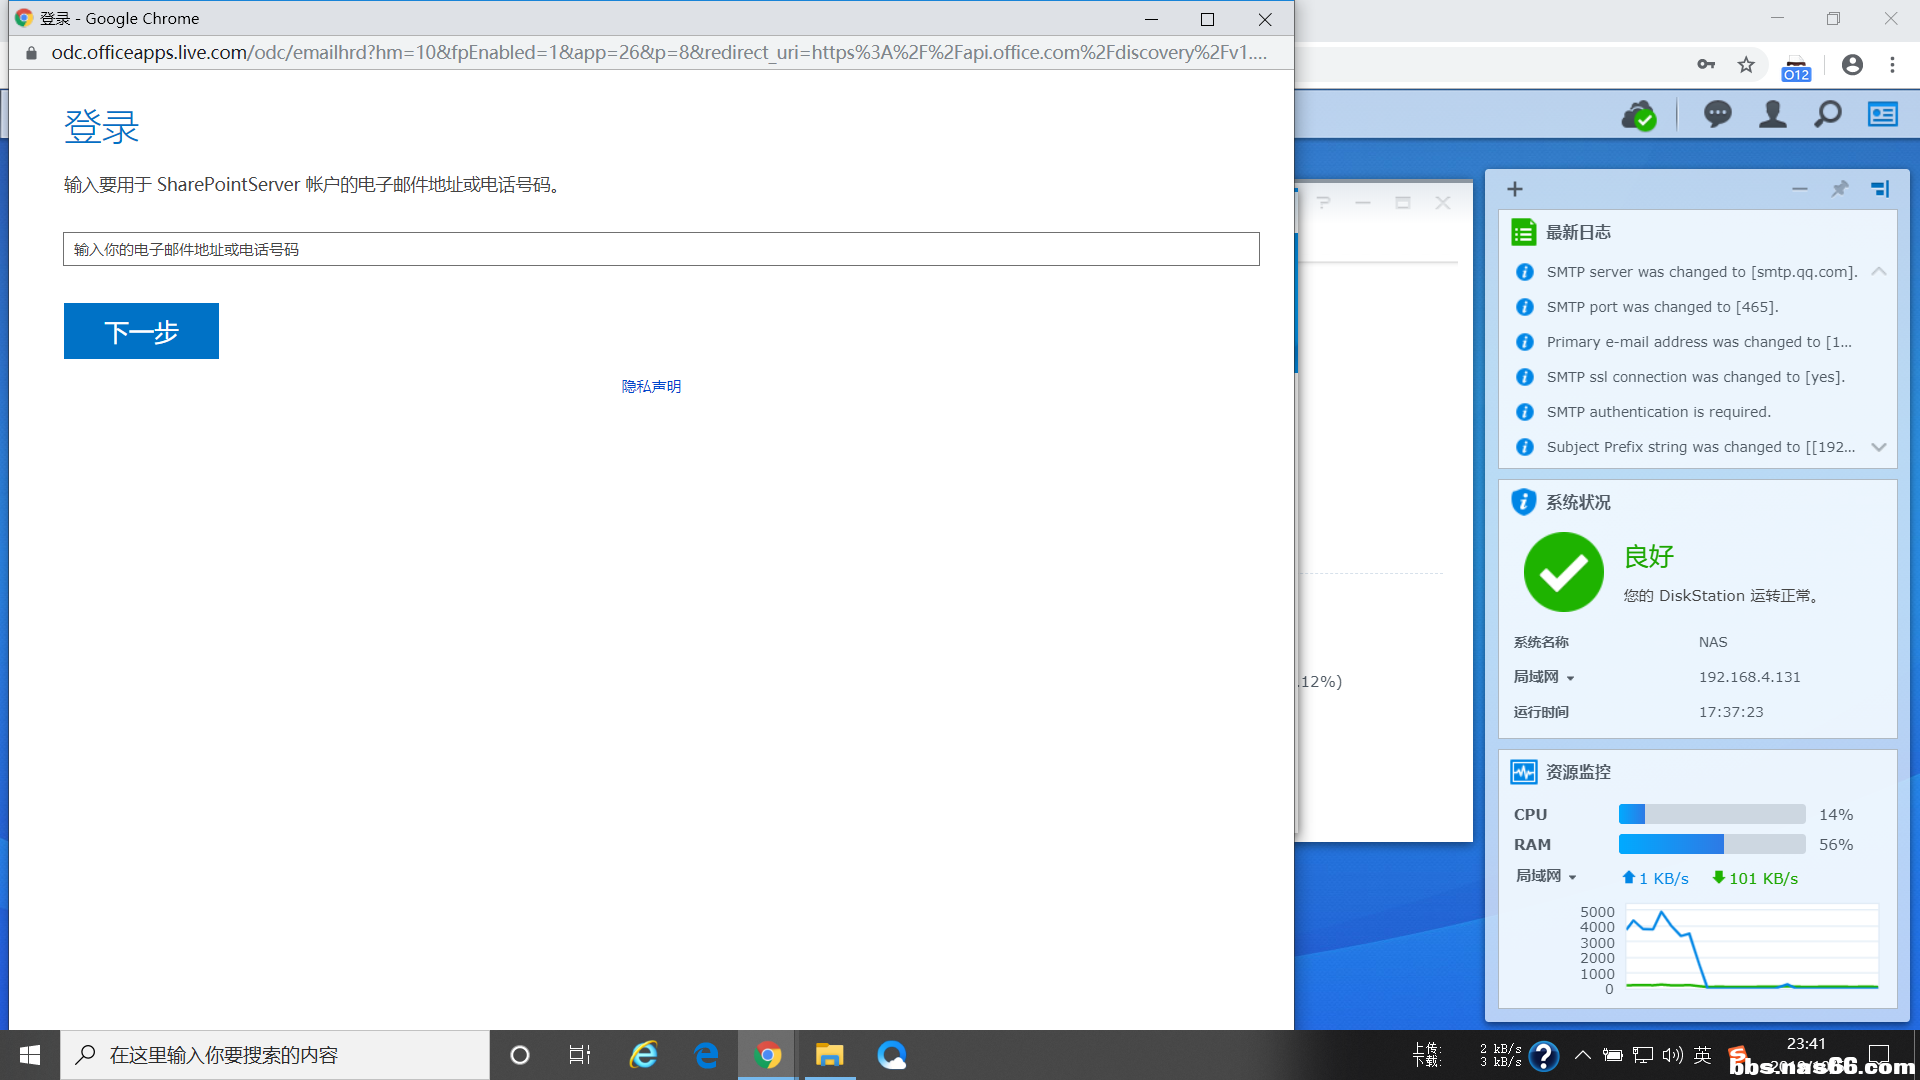
Task: Open File Explorer from taskbar
Action: [829, 1055]
